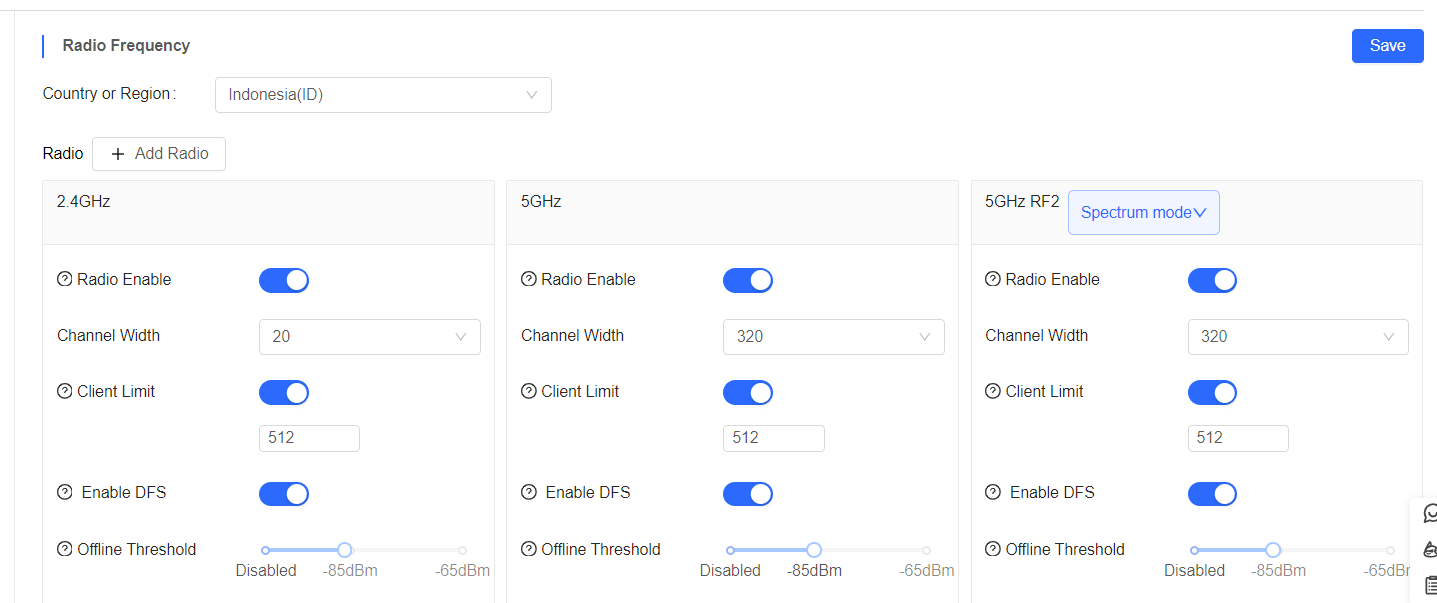
Task: Click the help icon beside 5GHz Enable DFS
Action: [529, 492]
